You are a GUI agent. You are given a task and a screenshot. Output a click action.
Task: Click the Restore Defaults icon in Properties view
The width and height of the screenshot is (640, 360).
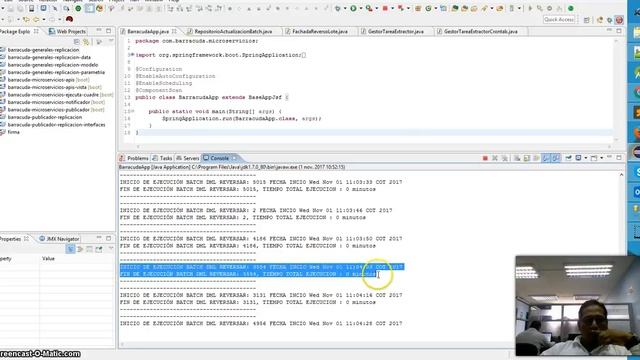89,249
